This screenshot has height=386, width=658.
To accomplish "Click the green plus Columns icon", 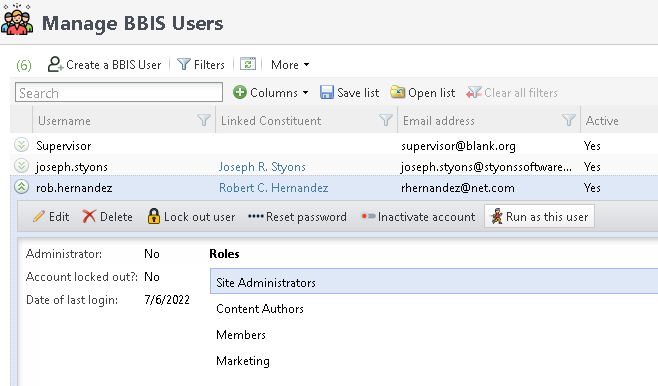I will (240, 92).
